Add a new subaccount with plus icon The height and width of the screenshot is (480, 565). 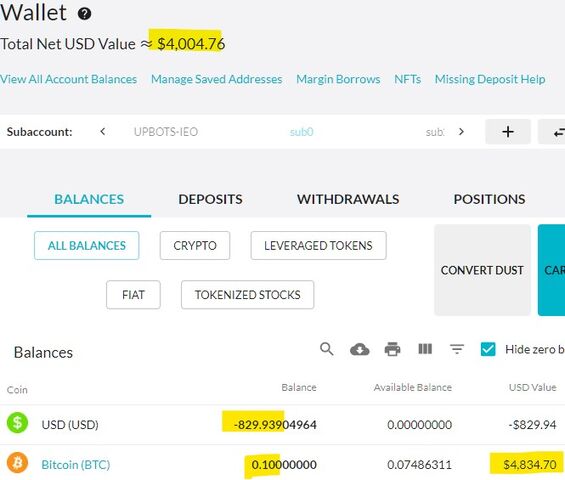tap(508, 132)
